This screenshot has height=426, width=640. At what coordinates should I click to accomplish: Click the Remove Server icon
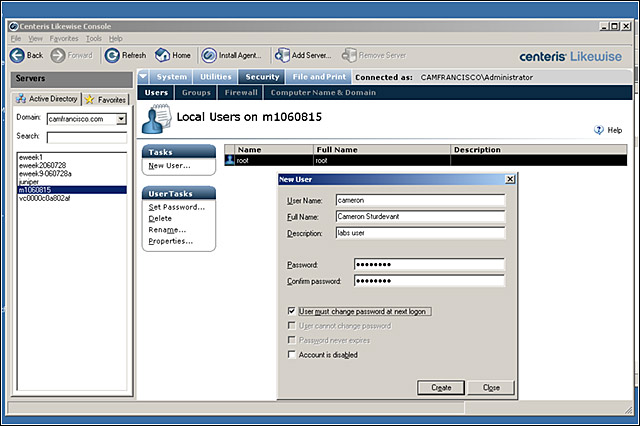click(x=349, y=55)
